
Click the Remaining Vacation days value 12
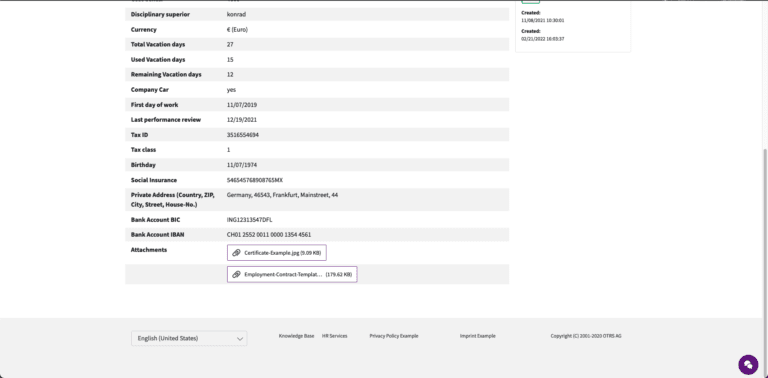click(230, 74)
